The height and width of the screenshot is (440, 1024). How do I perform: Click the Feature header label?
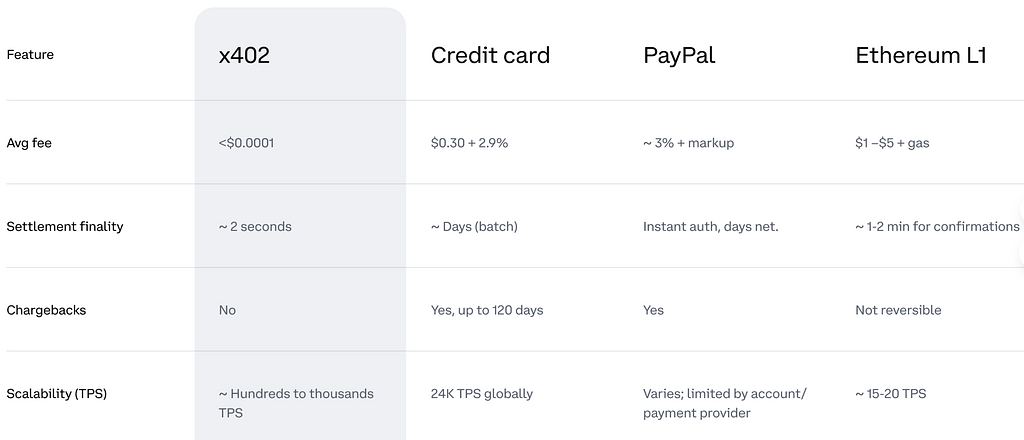coord(30,55)
